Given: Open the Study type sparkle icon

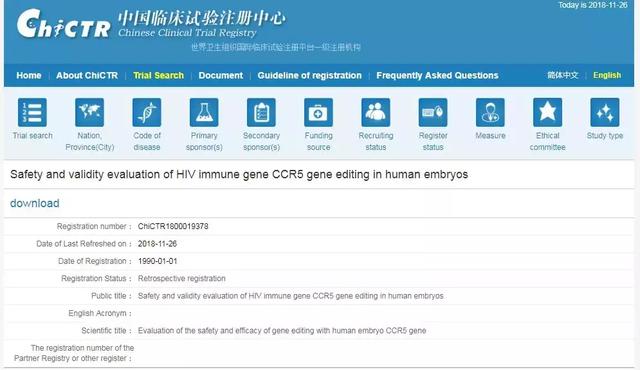Looking at the screenshot, I should pos(605,112).
